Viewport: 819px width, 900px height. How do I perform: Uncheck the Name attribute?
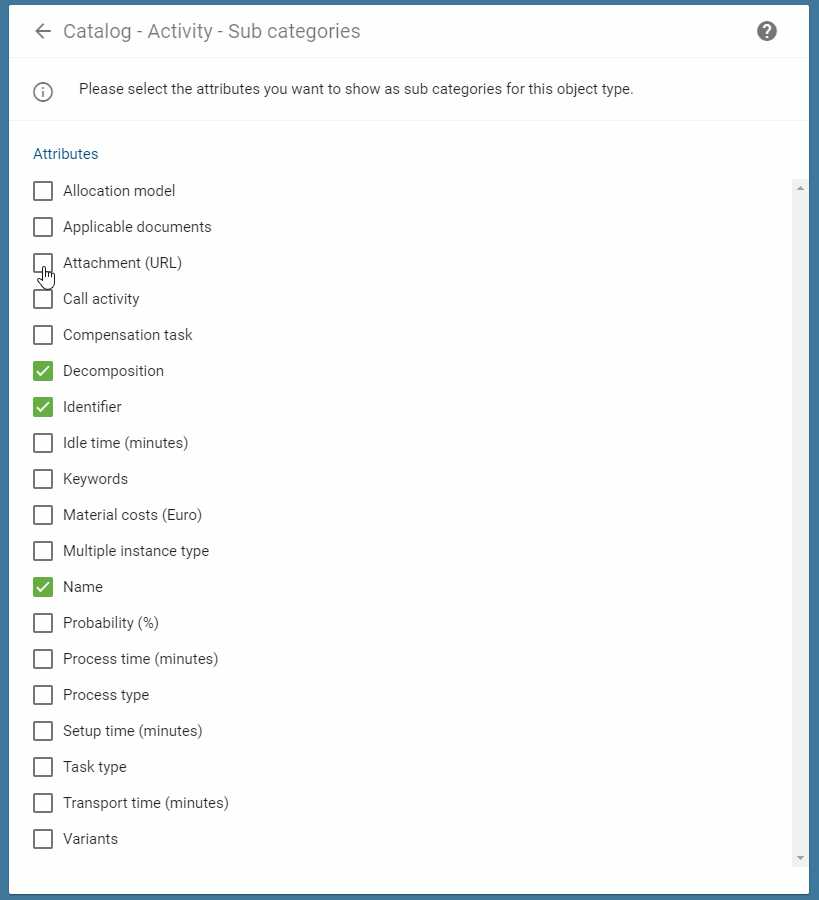43,586
